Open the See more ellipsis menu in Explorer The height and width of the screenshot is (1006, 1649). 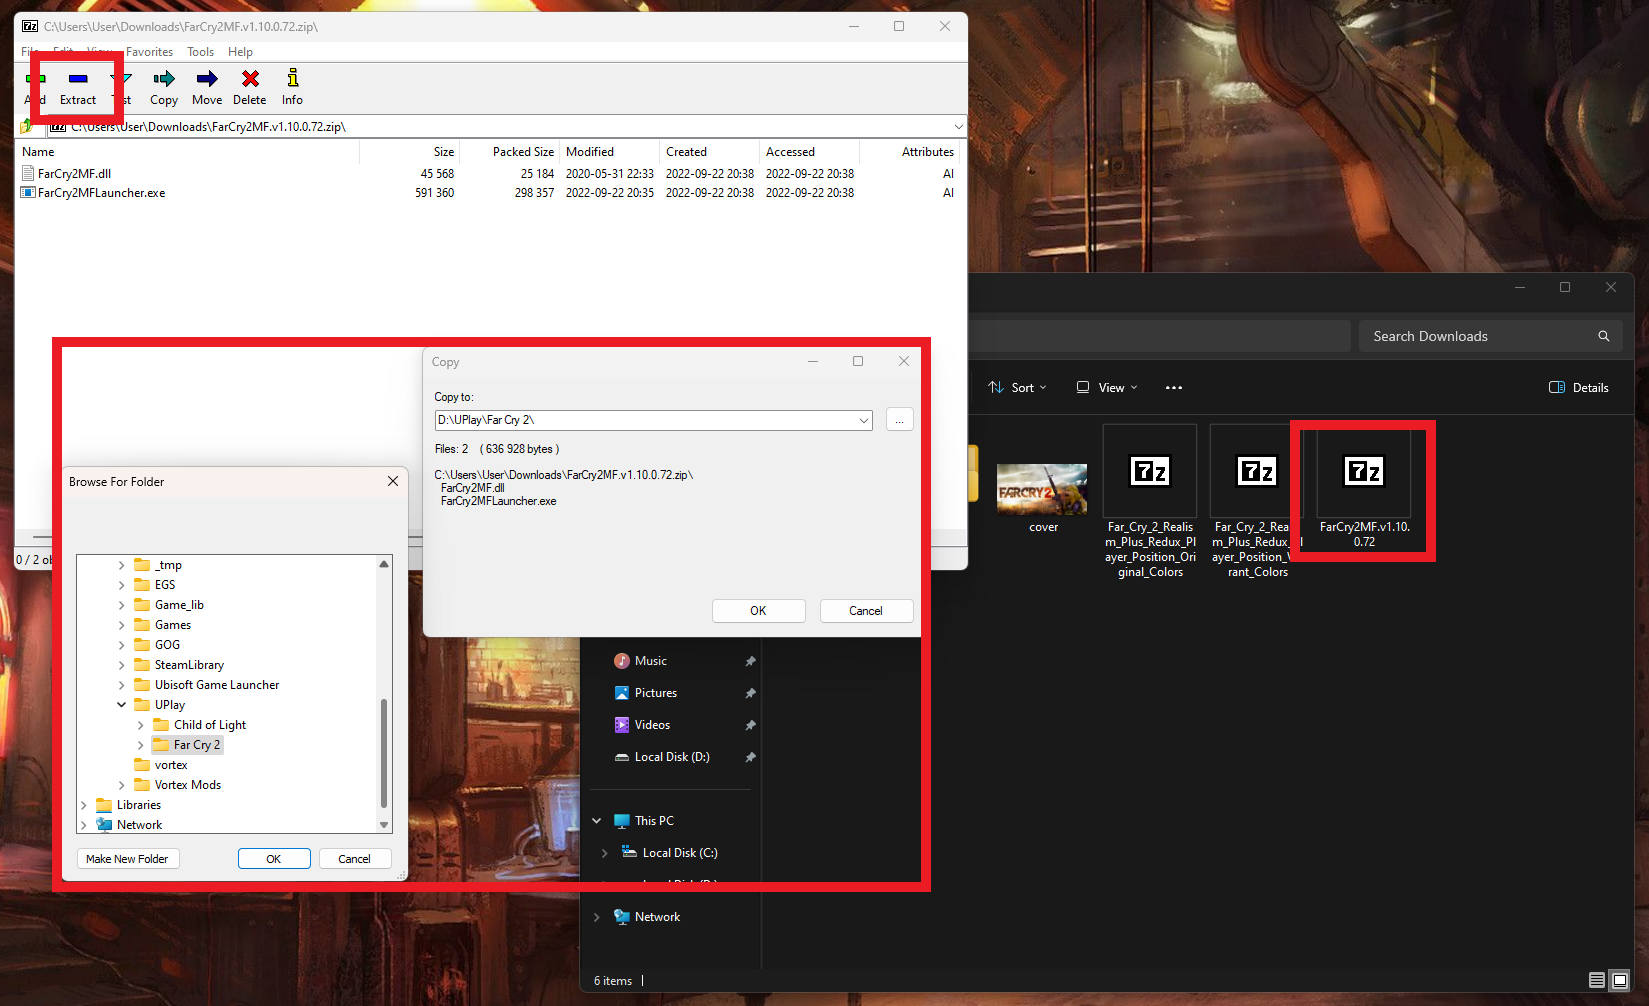pos(1174,388)
